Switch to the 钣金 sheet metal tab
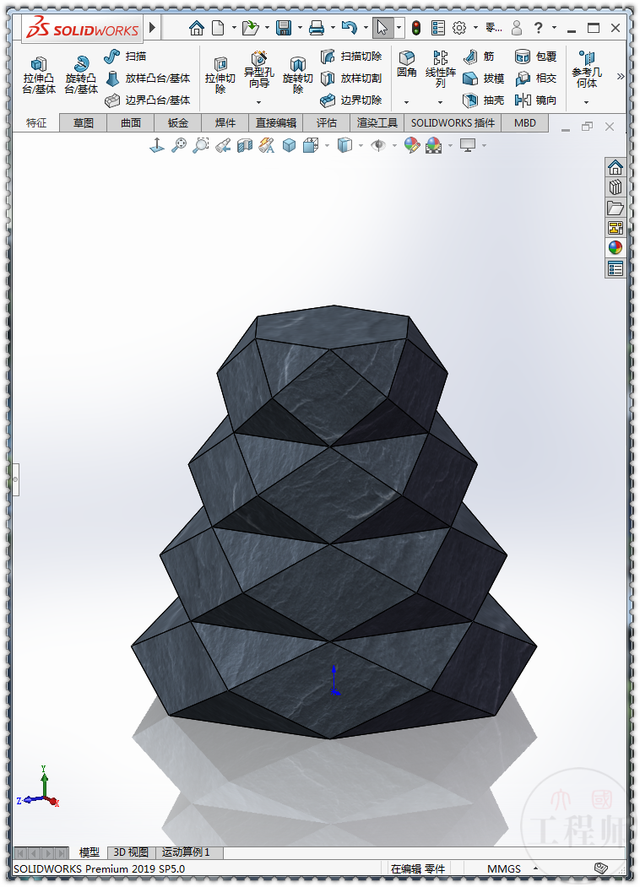 178,123
